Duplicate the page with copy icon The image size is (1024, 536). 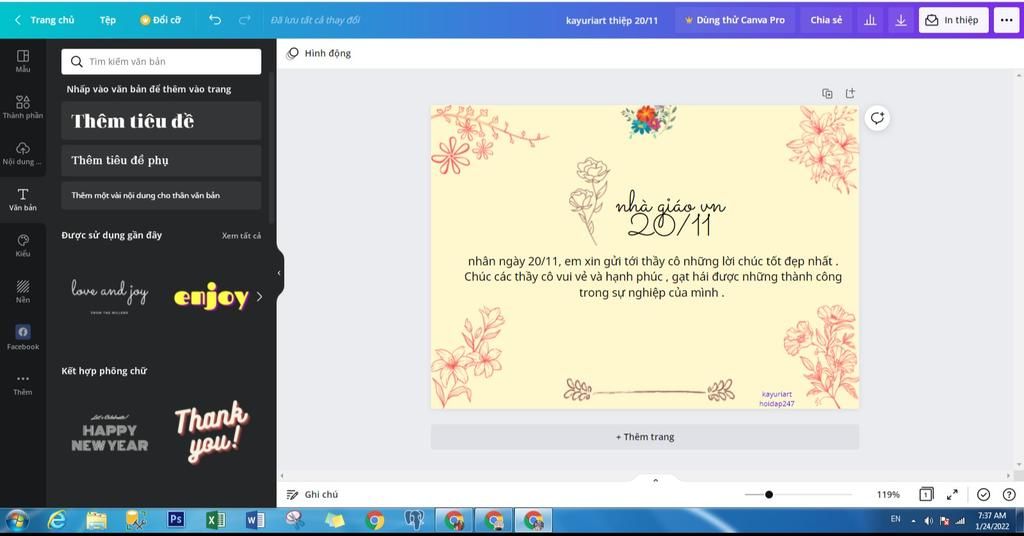click(x=827, y=93)
